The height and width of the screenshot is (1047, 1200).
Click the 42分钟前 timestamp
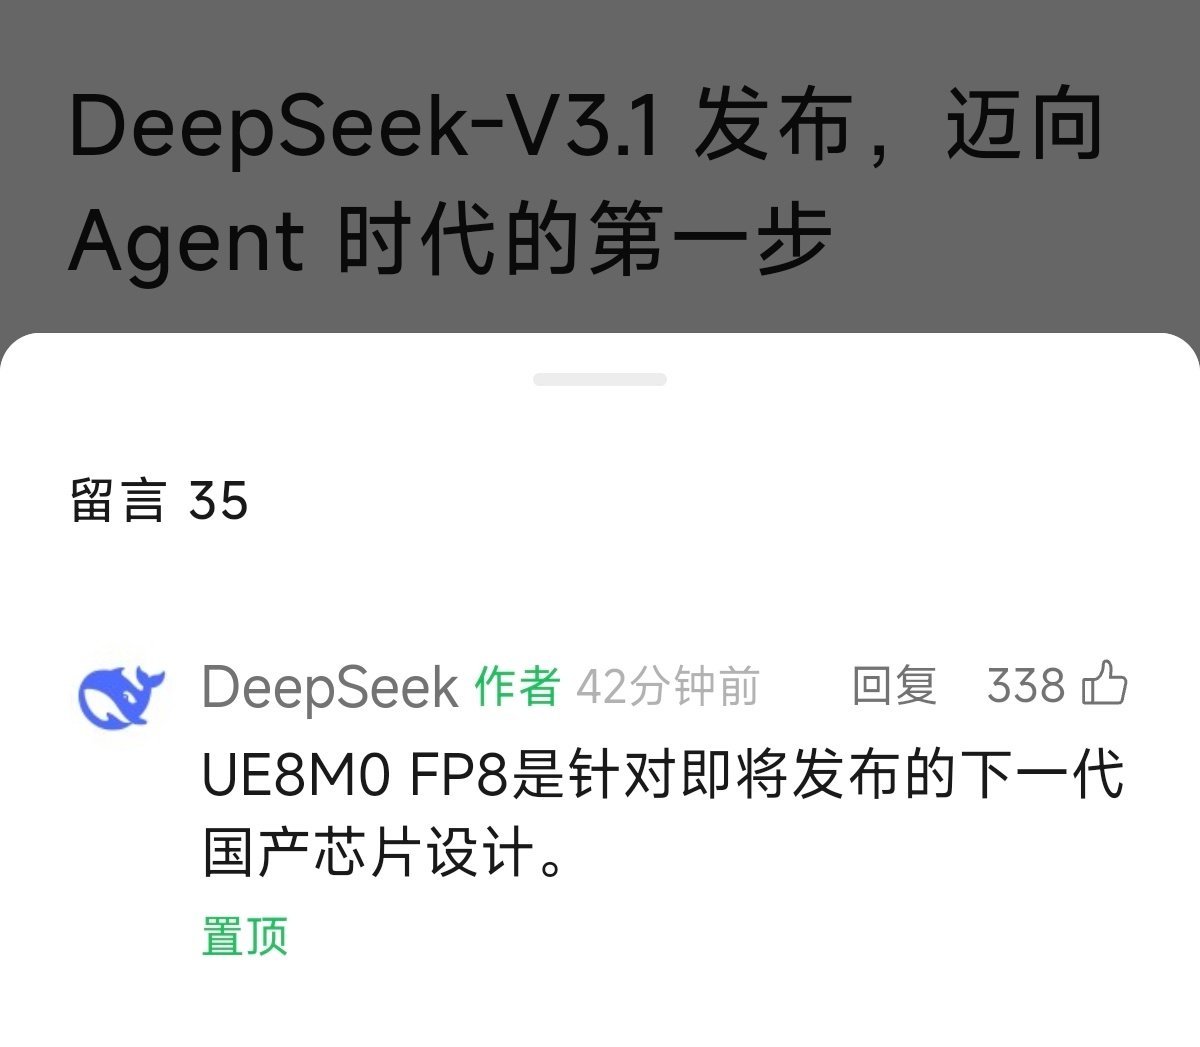point(668,687)
